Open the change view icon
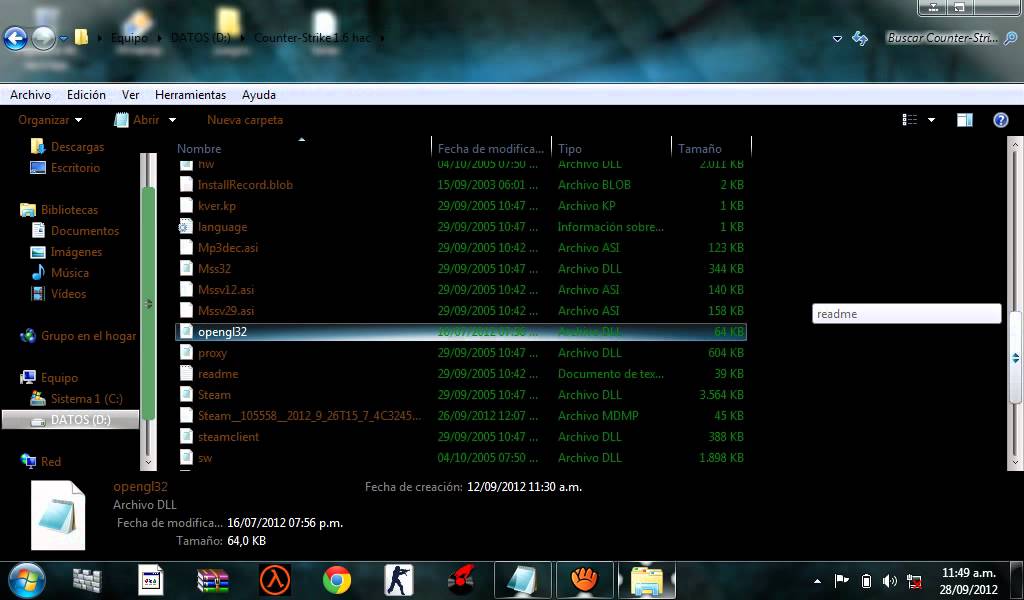The image size is (1024, 600). 910,119
